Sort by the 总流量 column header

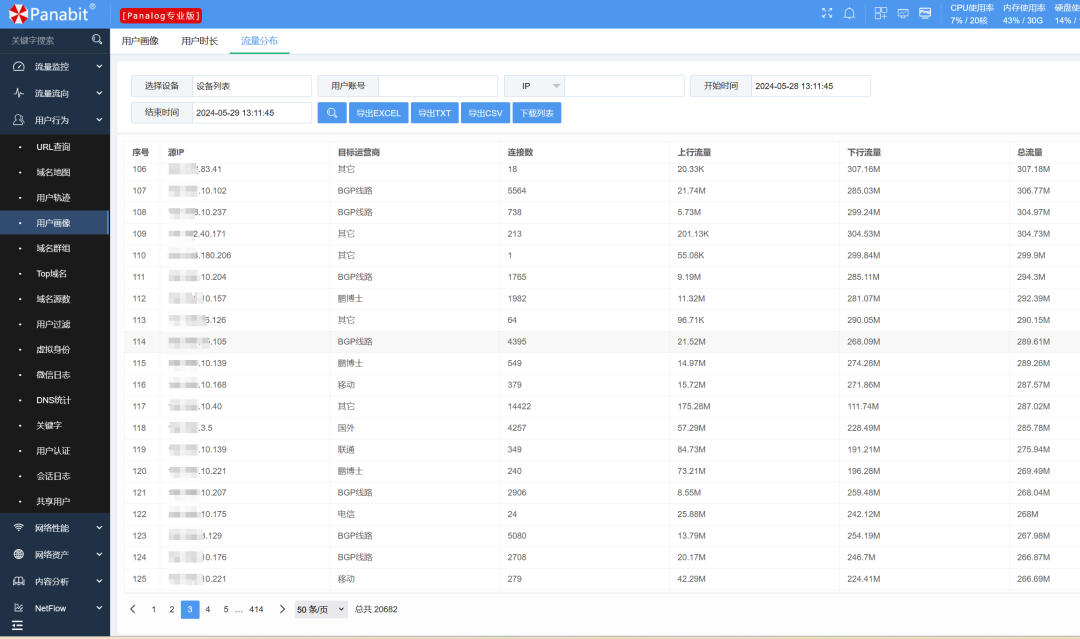click(x=1030, y=152)
